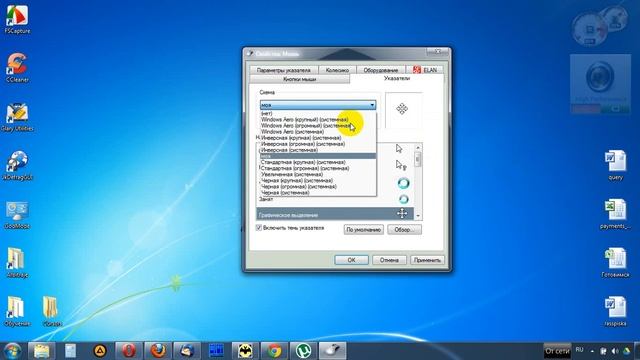
Task: Switch to the Оборудование tab
Action: [x=381, y=70]
